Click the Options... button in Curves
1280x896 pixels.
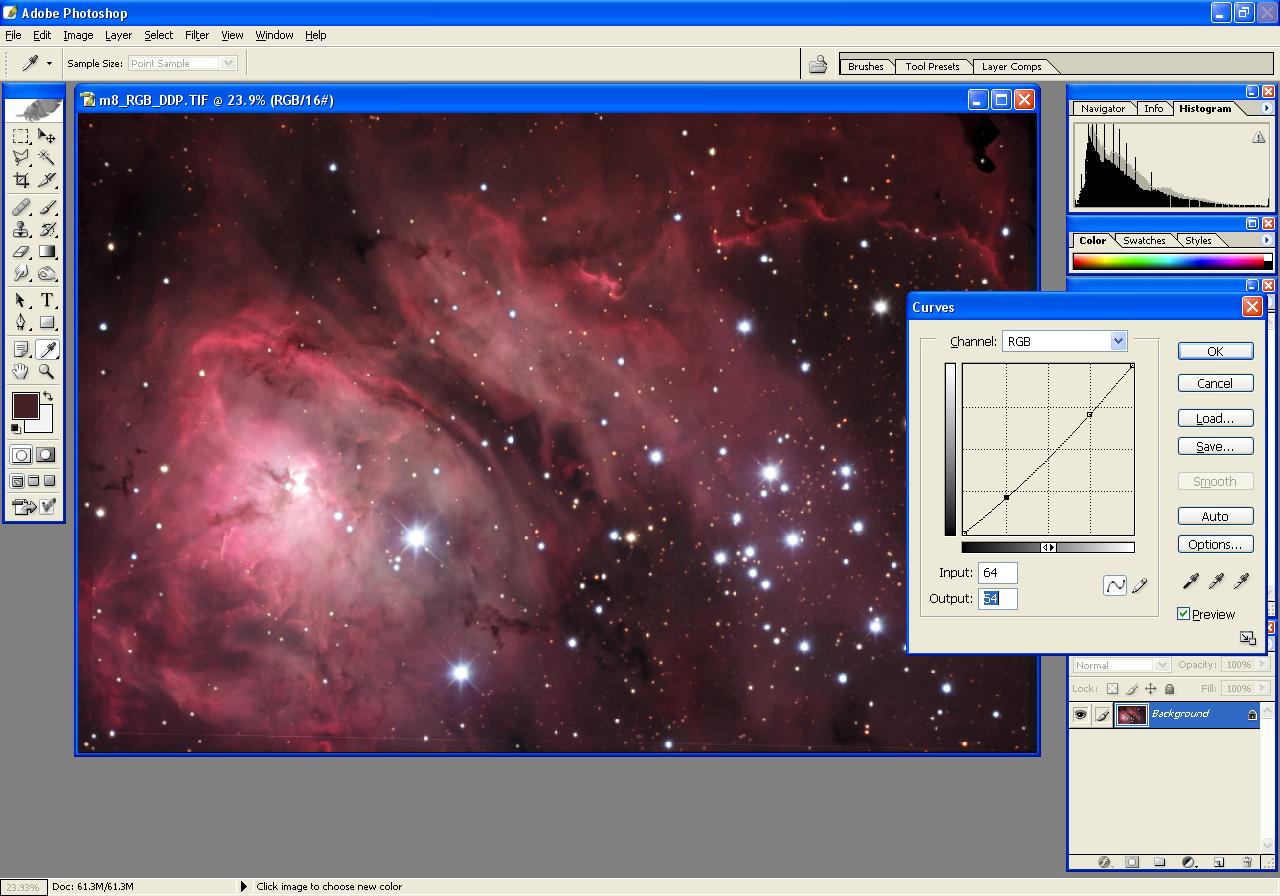point(1215,545)
